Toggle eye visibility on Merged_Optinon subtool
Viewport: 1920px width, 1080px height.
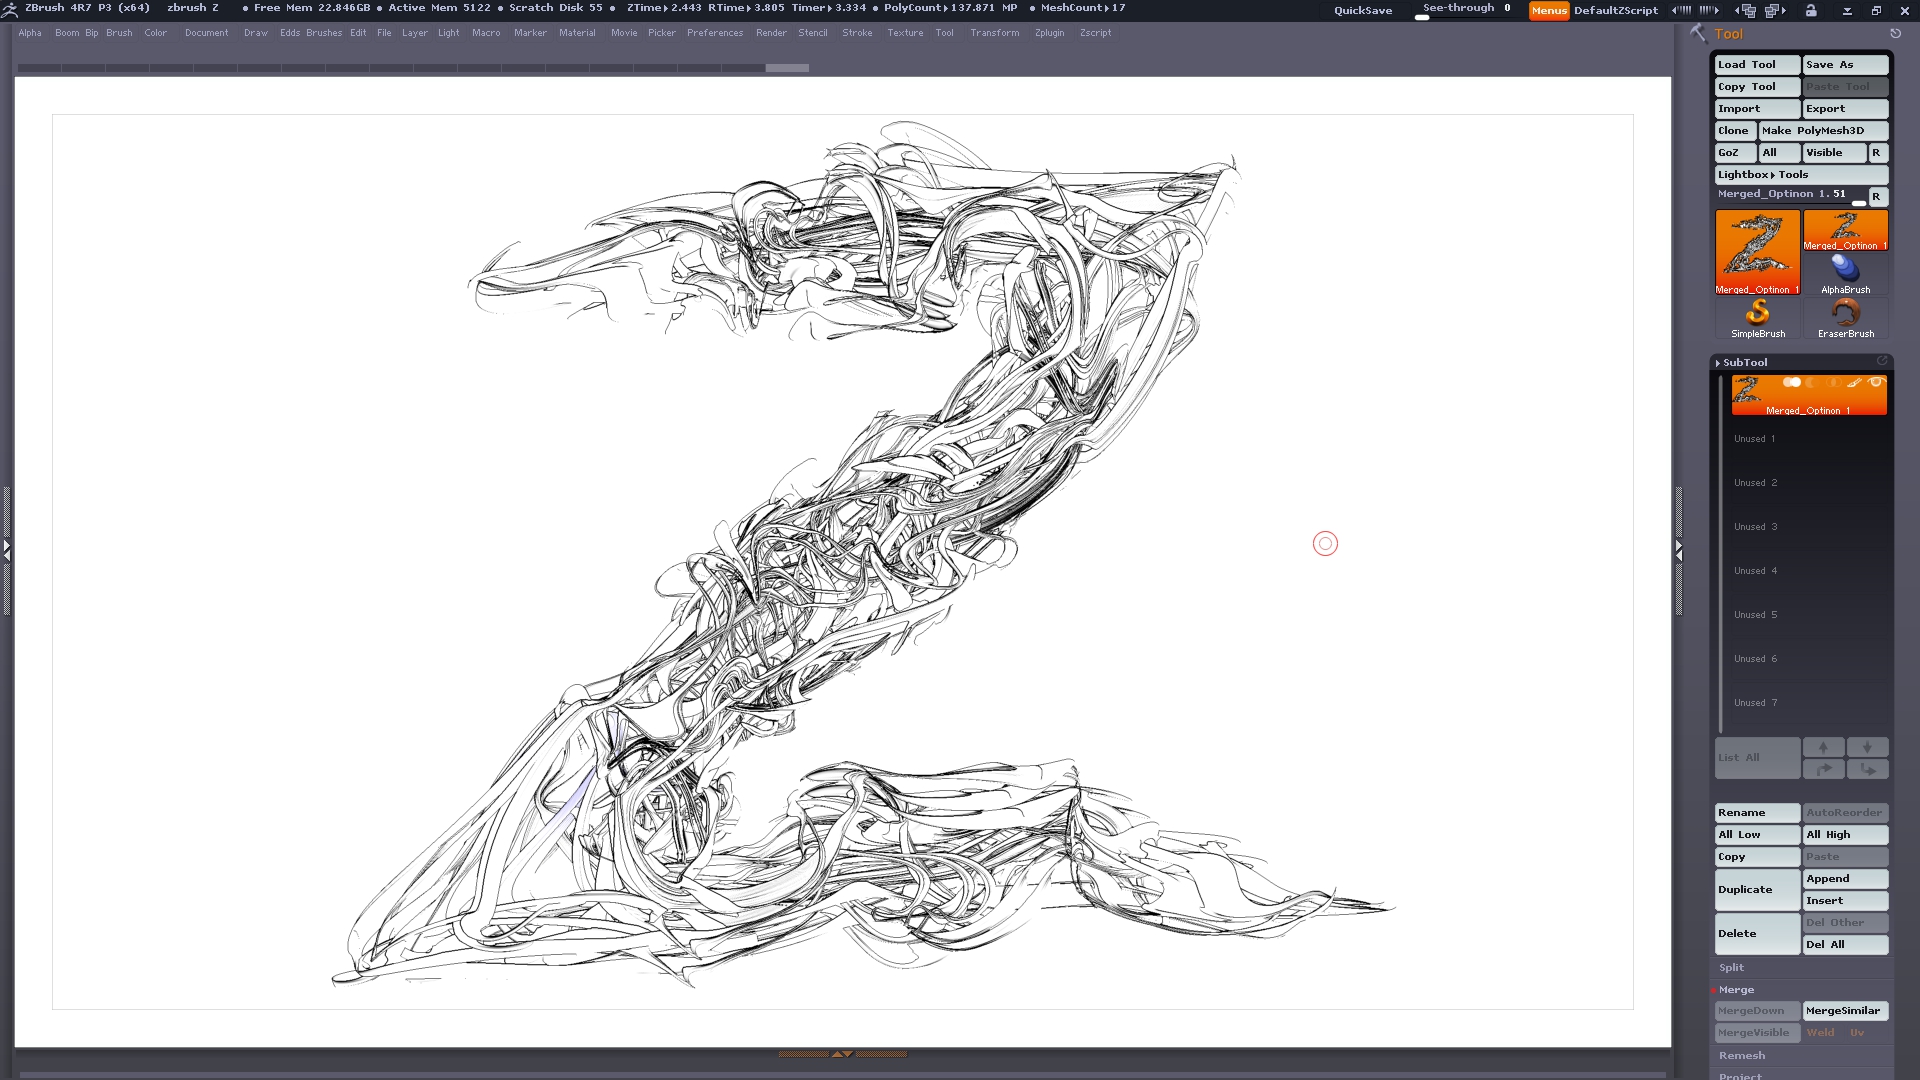(x=1876, y=382)
